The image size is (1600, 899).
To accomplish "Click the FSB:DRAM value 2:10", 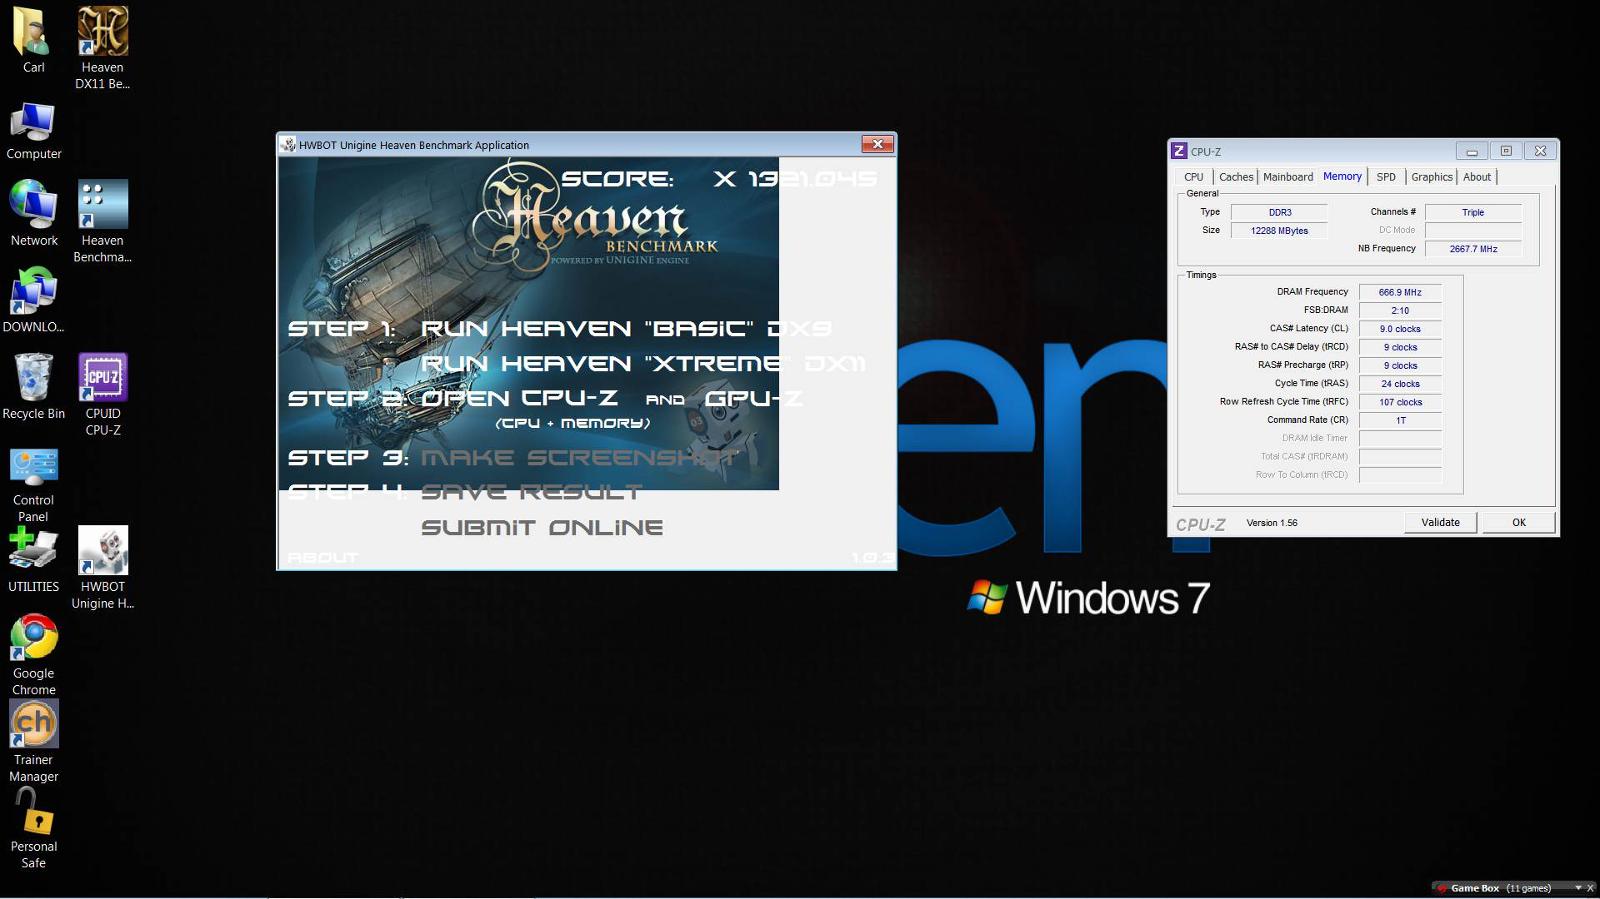I will point(1400,310).
